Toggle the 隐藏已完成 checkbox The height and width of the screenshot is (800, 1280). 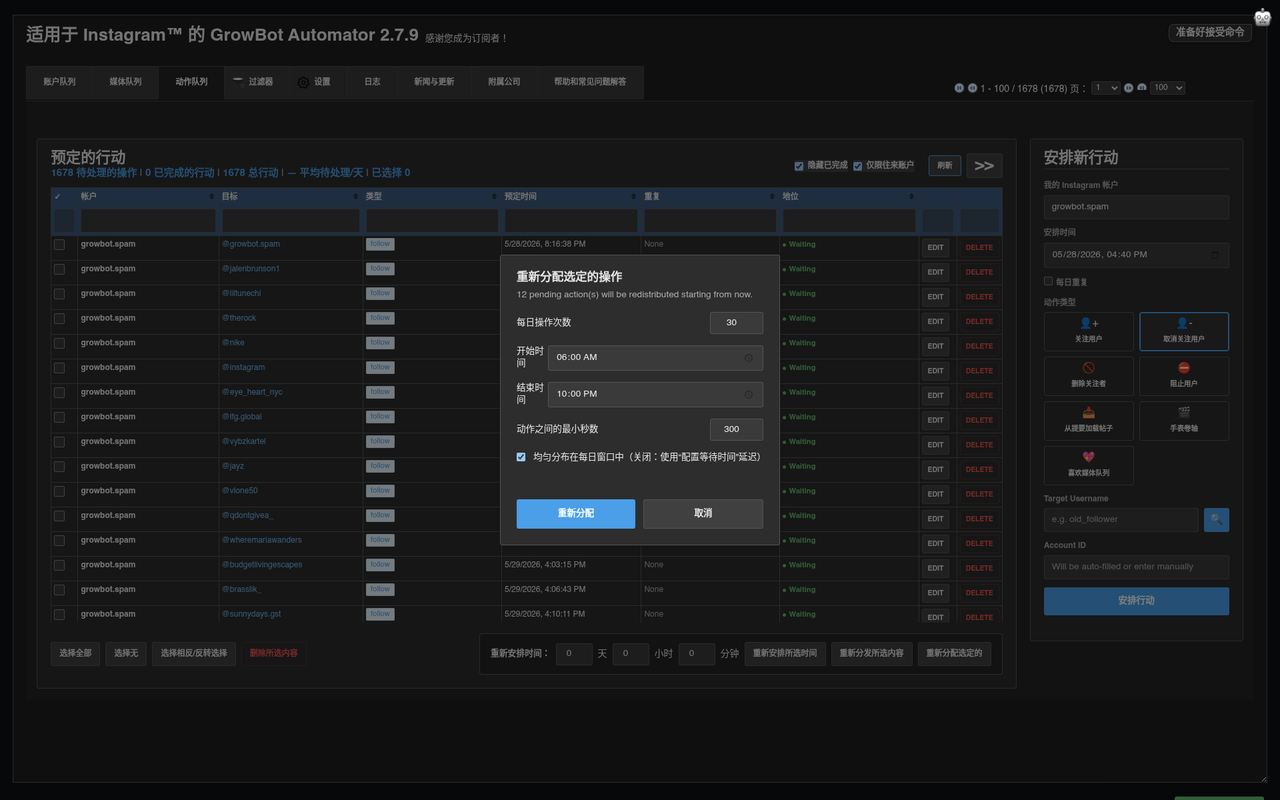(799, 166)
